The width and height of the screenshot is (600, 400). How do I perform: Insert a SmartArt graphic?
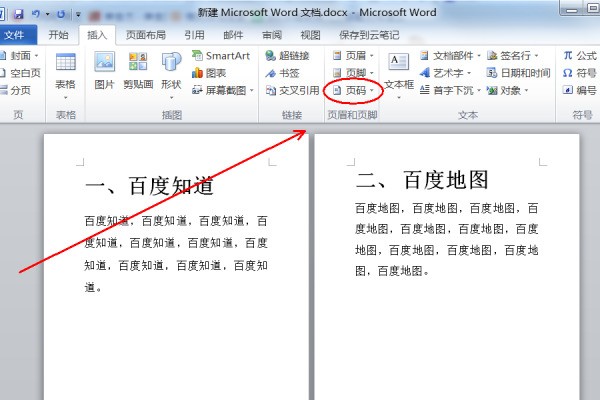221,56
